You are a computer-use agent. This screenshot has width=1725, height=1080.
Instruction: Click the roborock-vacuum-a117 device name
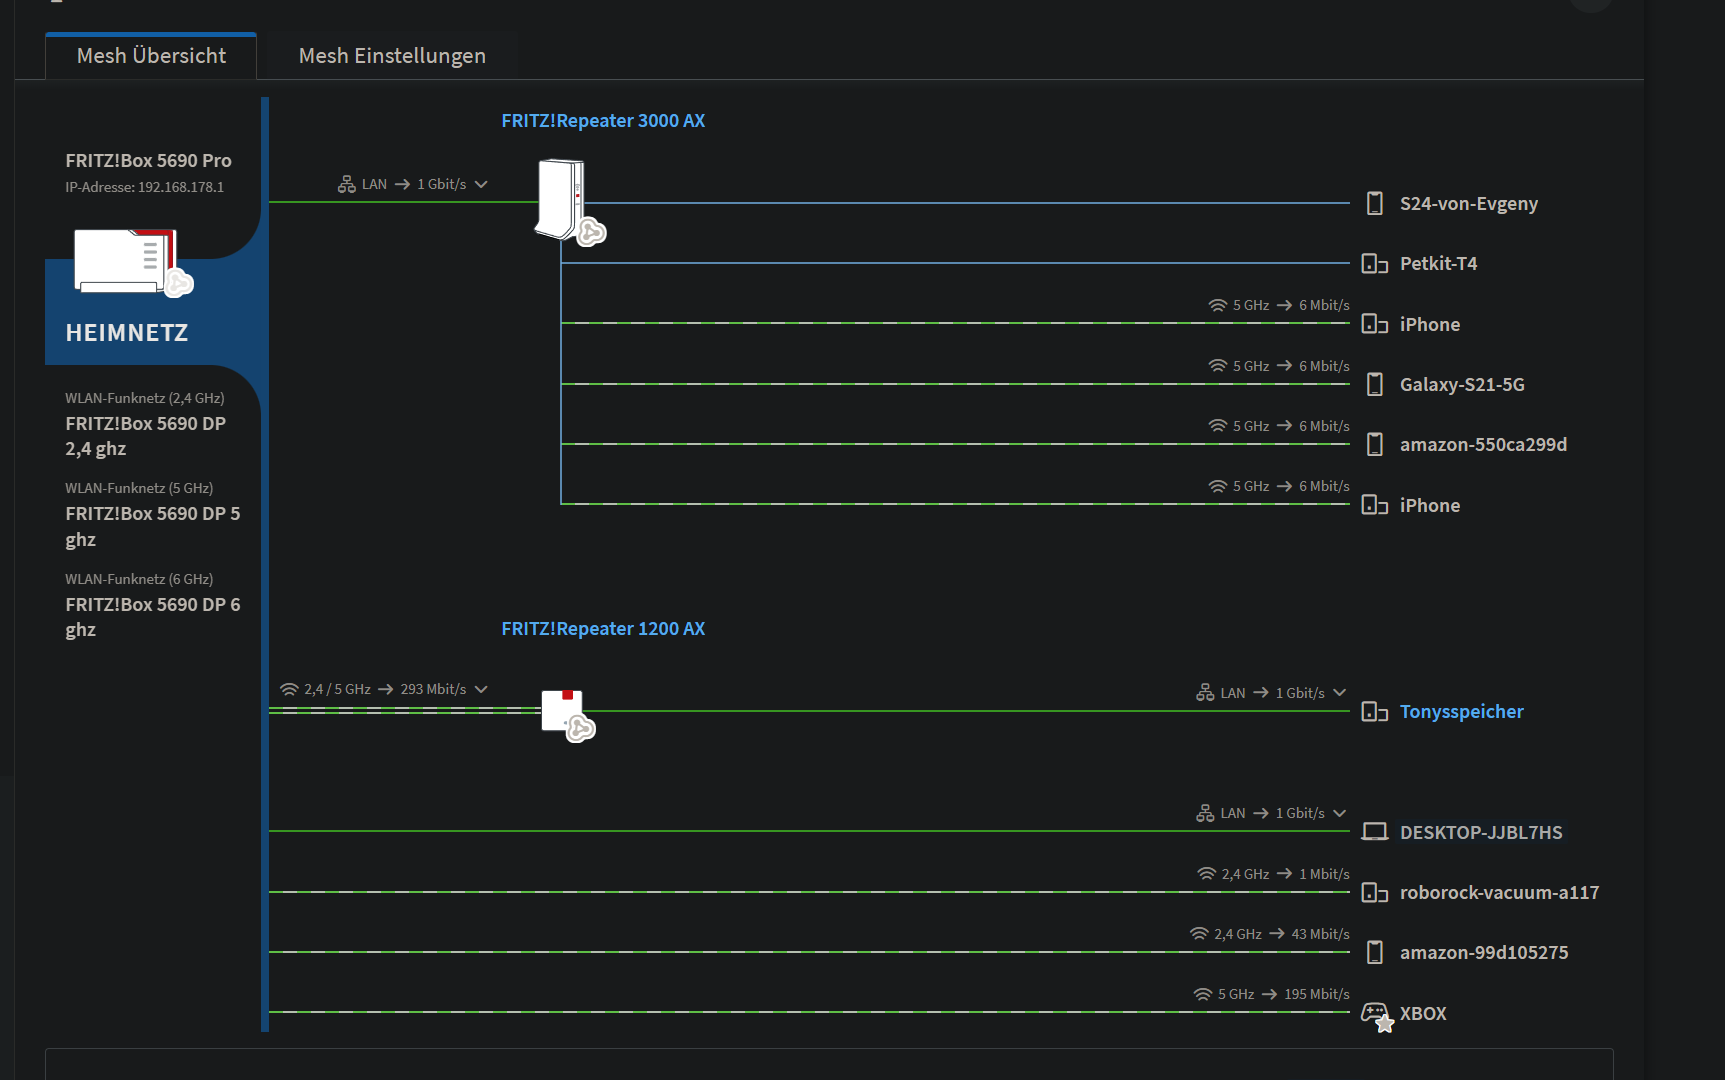(1499, 892)
